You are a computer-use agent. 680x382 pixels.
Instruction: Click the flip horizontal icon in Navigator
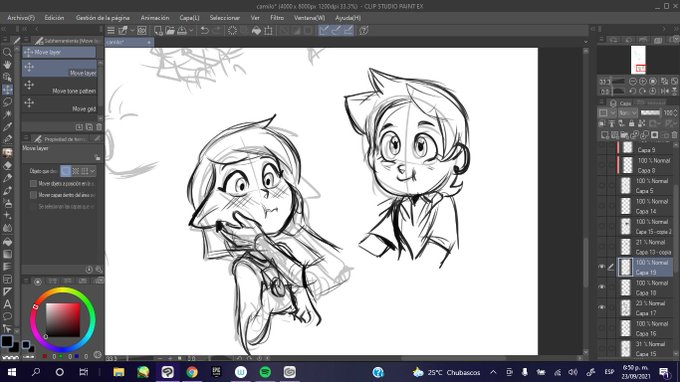(x=664, y=91)
